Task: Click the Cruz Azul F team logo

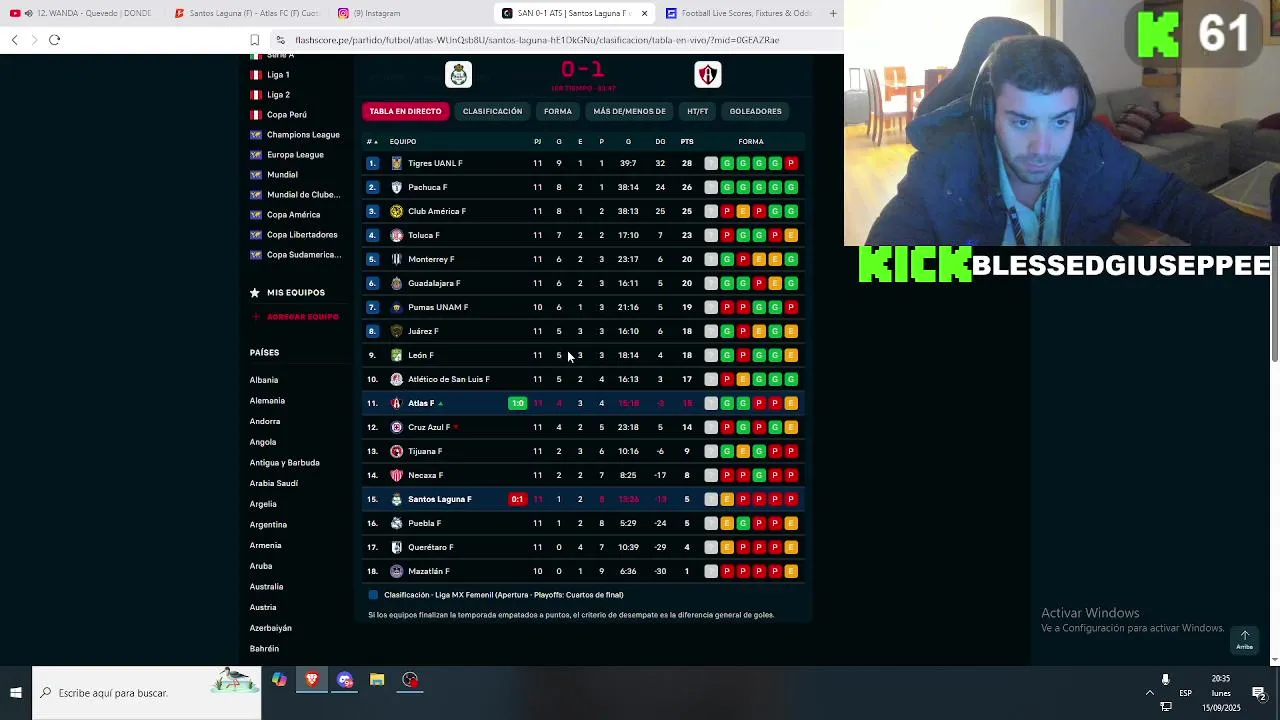Action: pyautogui.click(x=396, y=427)
